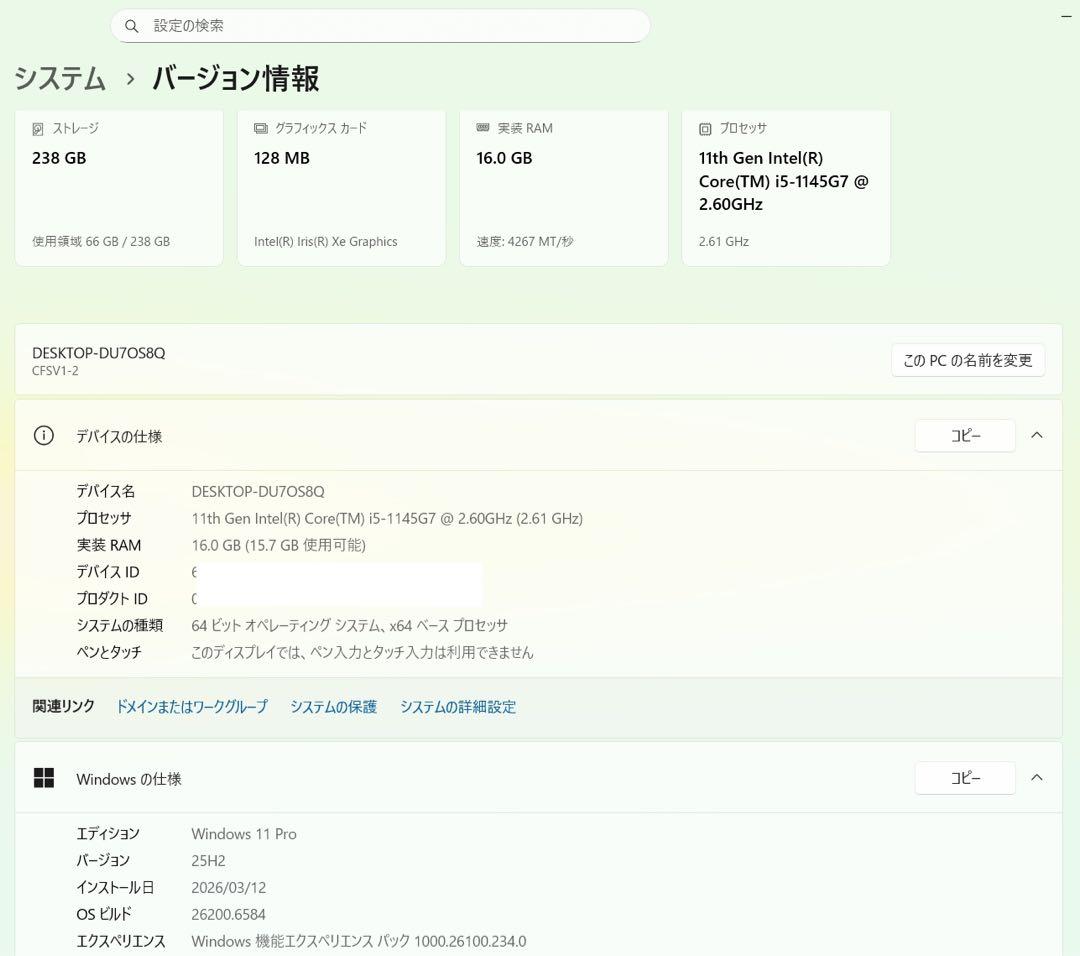1080x956 pixels.
Task: Open the システム breadcrumb item
Action: (x=59, y=79)
